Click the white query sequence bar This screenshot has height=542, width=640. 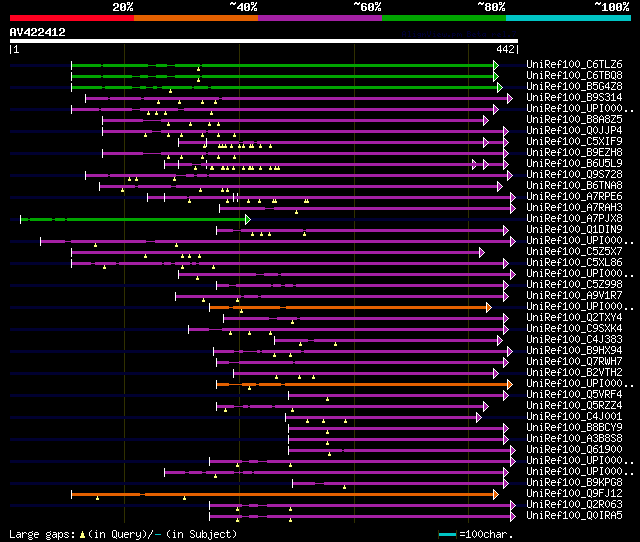[264, 41]
